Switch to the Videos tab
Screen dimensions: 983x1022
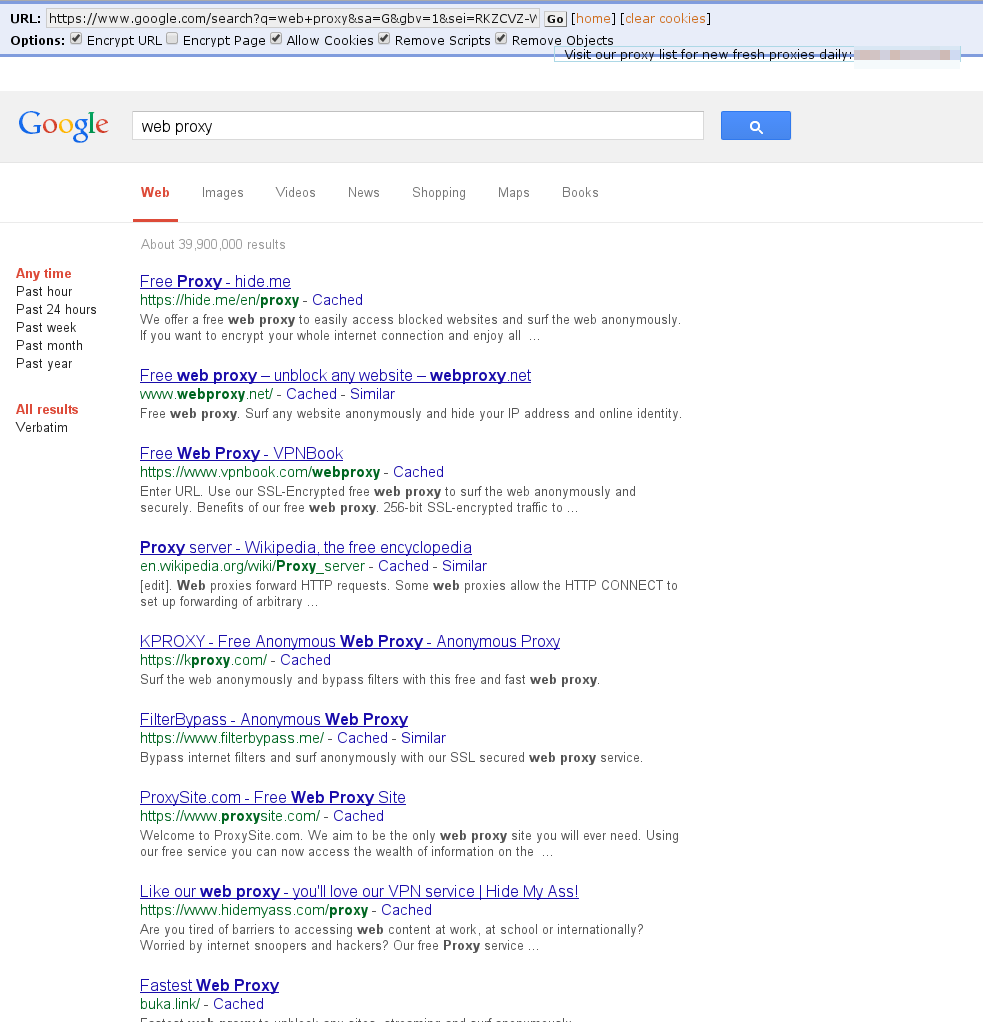pos(295,192)
